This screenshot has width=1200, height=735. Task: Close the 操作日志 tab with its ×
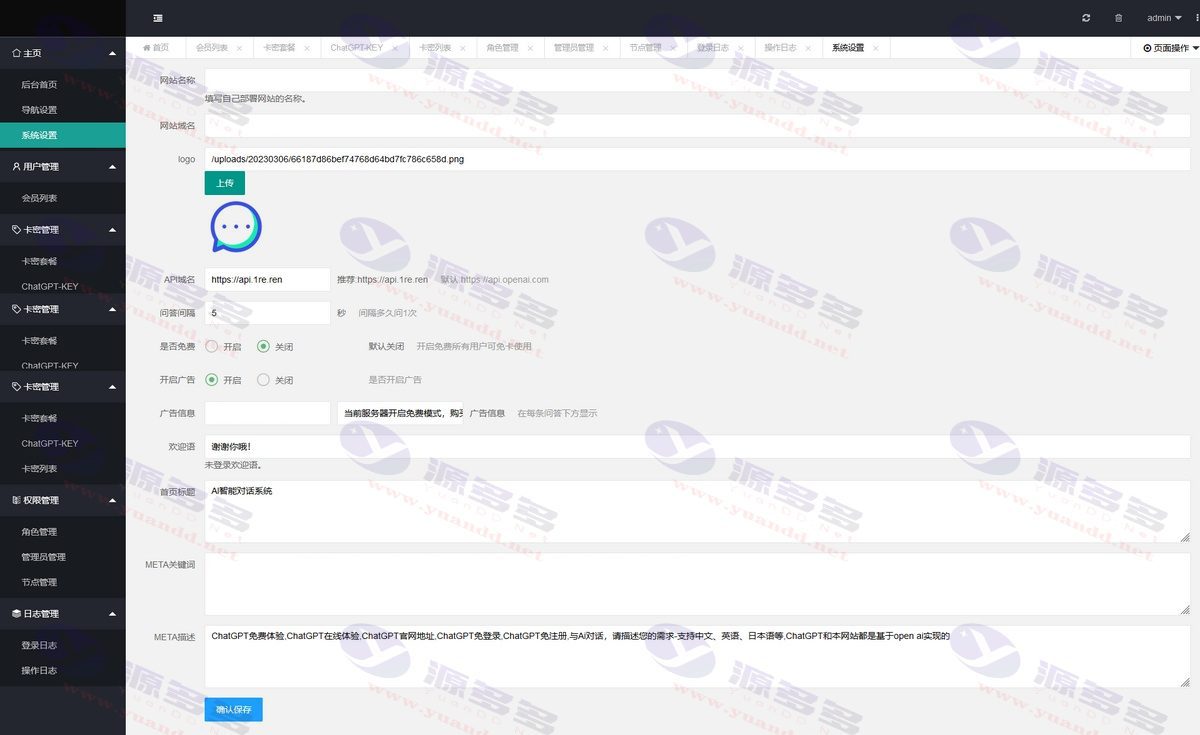(808, 48)
